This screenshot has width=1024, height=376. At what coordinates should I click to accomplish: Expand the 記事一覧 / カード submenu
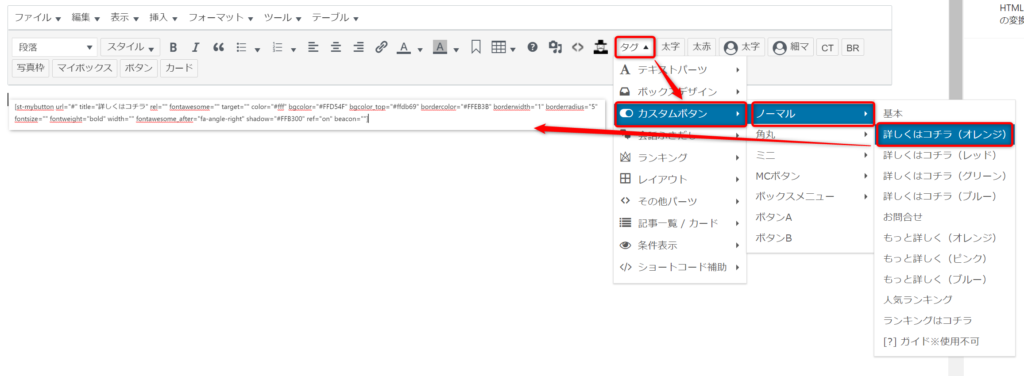[x=680, y=223]
